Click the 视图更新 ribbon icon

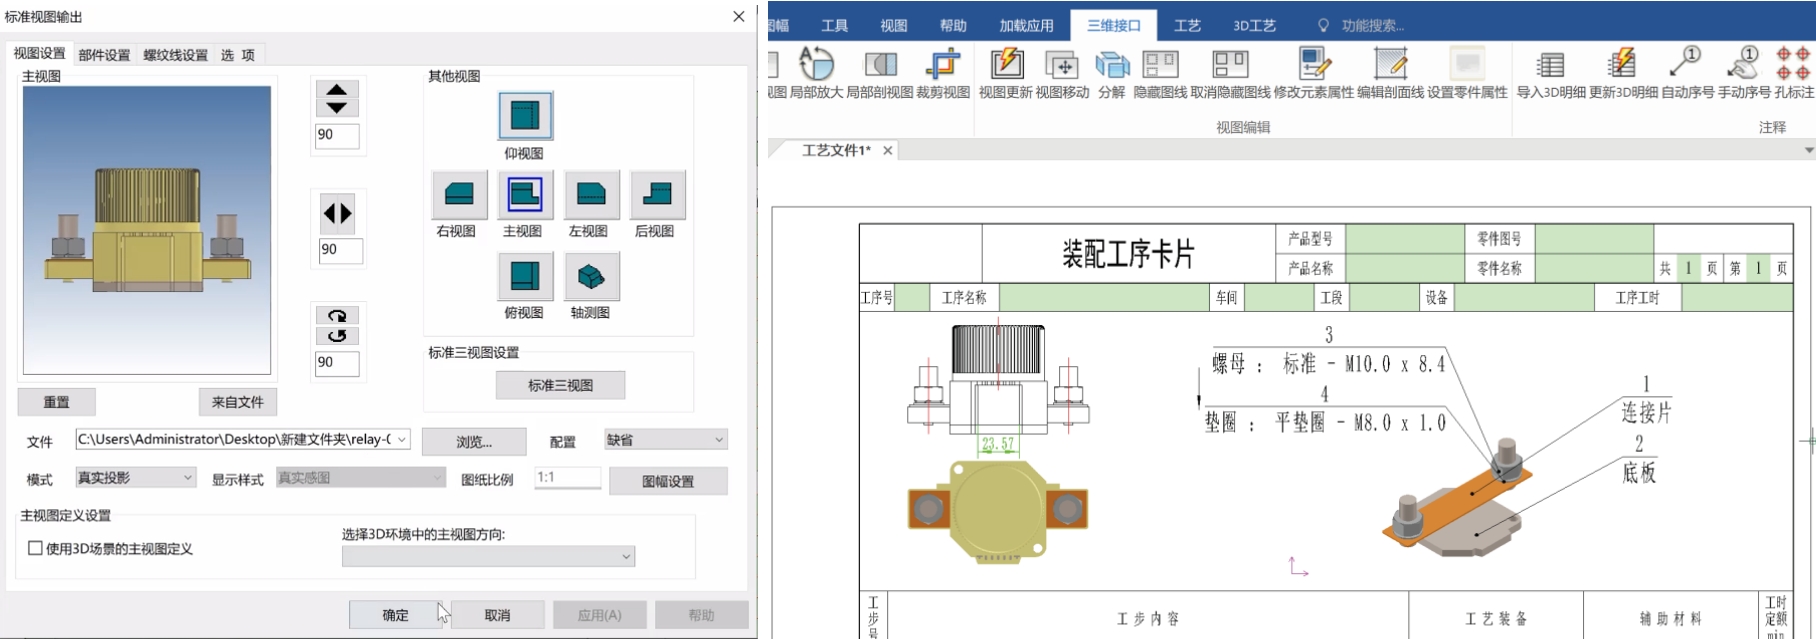[x=1006, y=66]
